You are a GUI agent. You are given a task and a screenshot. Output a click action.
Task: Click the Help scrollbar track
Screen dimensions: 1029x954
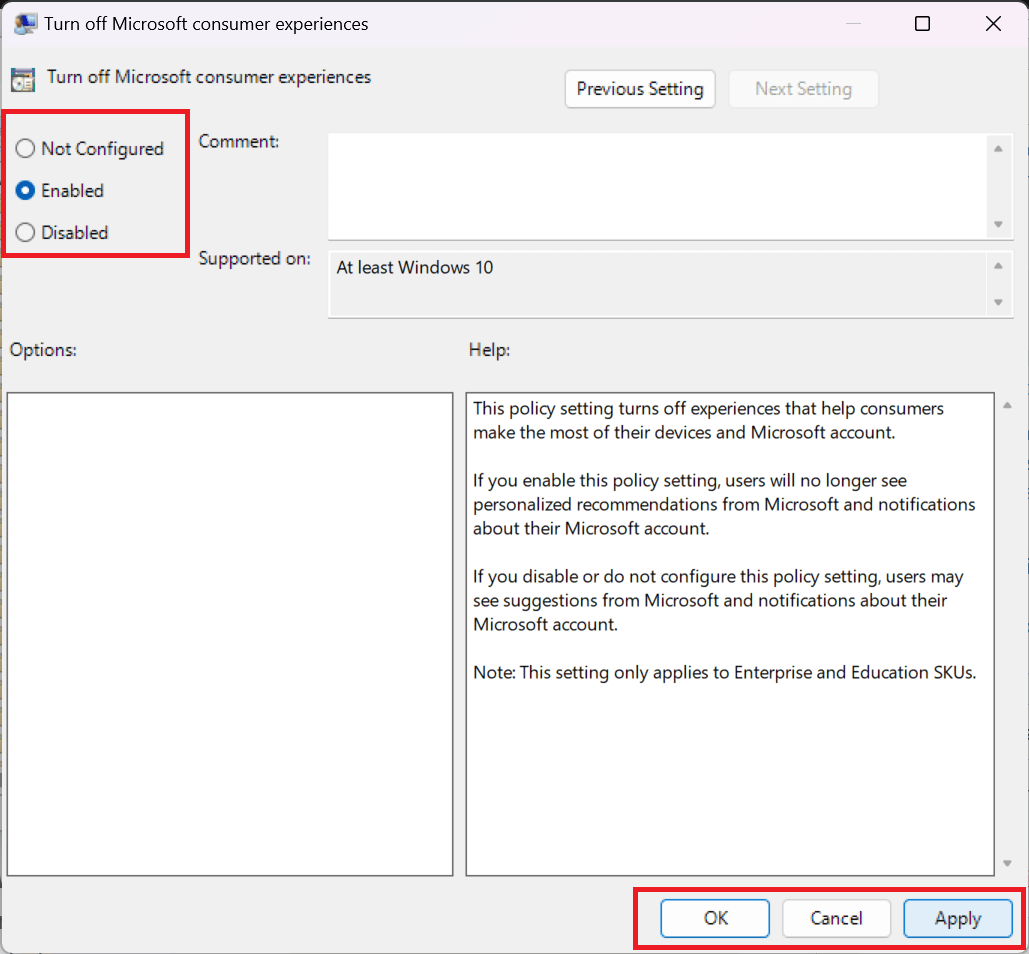pyautogui.click(x=1008, y=630)
